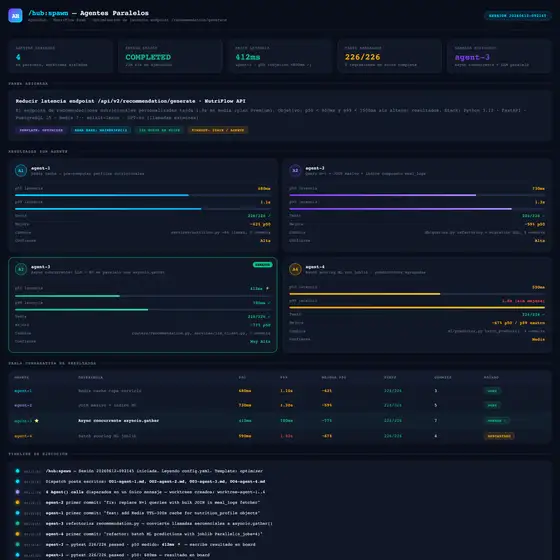Click yellow timeline dot for agent-2 primer commit
The height and width of the screenshot is (560, 560).
tap(18, 502)
